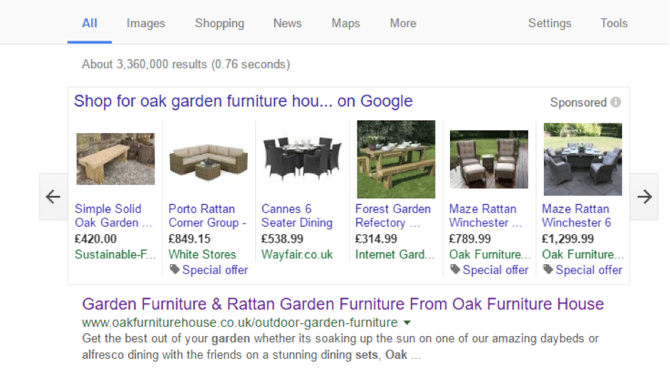Image resolution: width=670 pixels, height=383 pixels.
Task: Click the tag icon under Maze Rattan Winchester 6
Action: (548, 269)
